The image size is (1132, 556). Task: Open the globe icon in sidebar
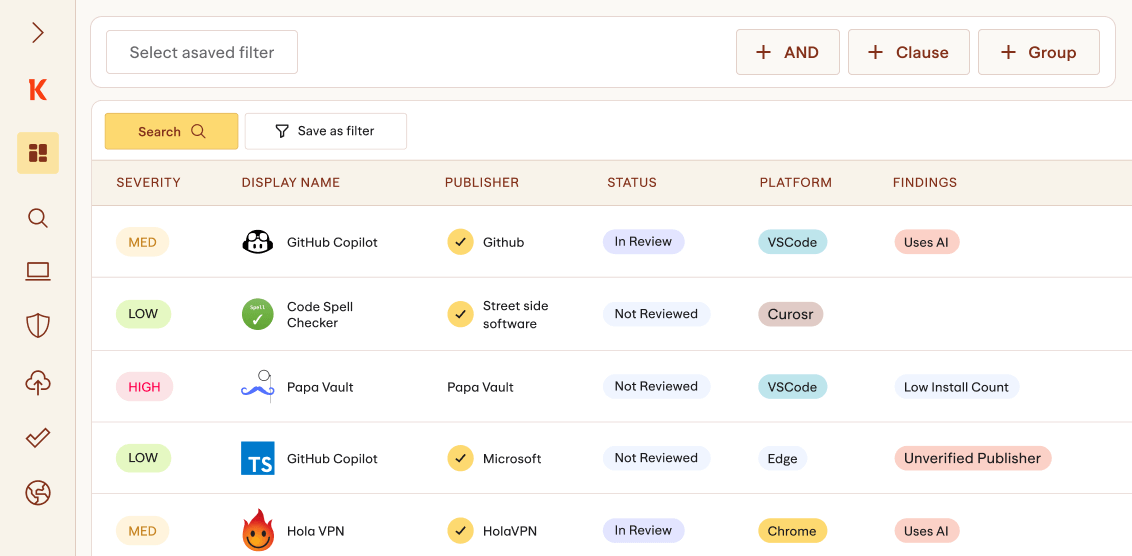38,493
